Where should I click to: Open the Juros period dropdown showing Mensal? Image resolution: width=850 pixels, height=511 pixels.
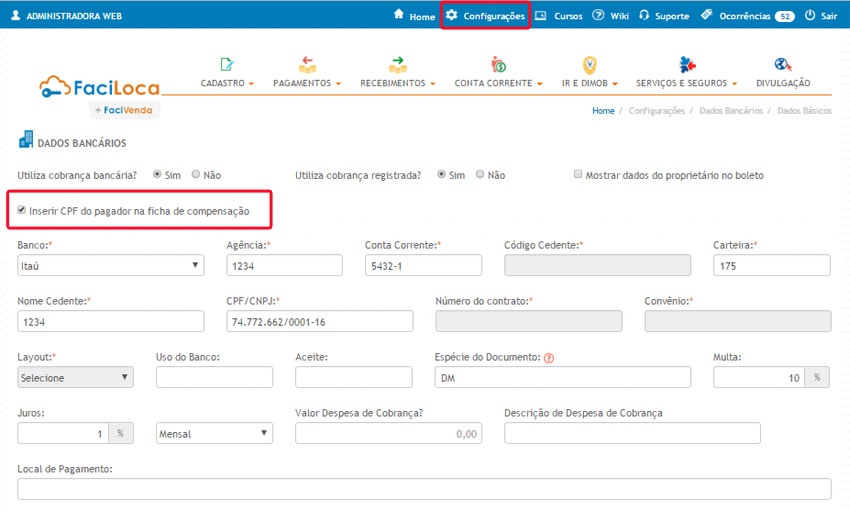pos(214,434)
